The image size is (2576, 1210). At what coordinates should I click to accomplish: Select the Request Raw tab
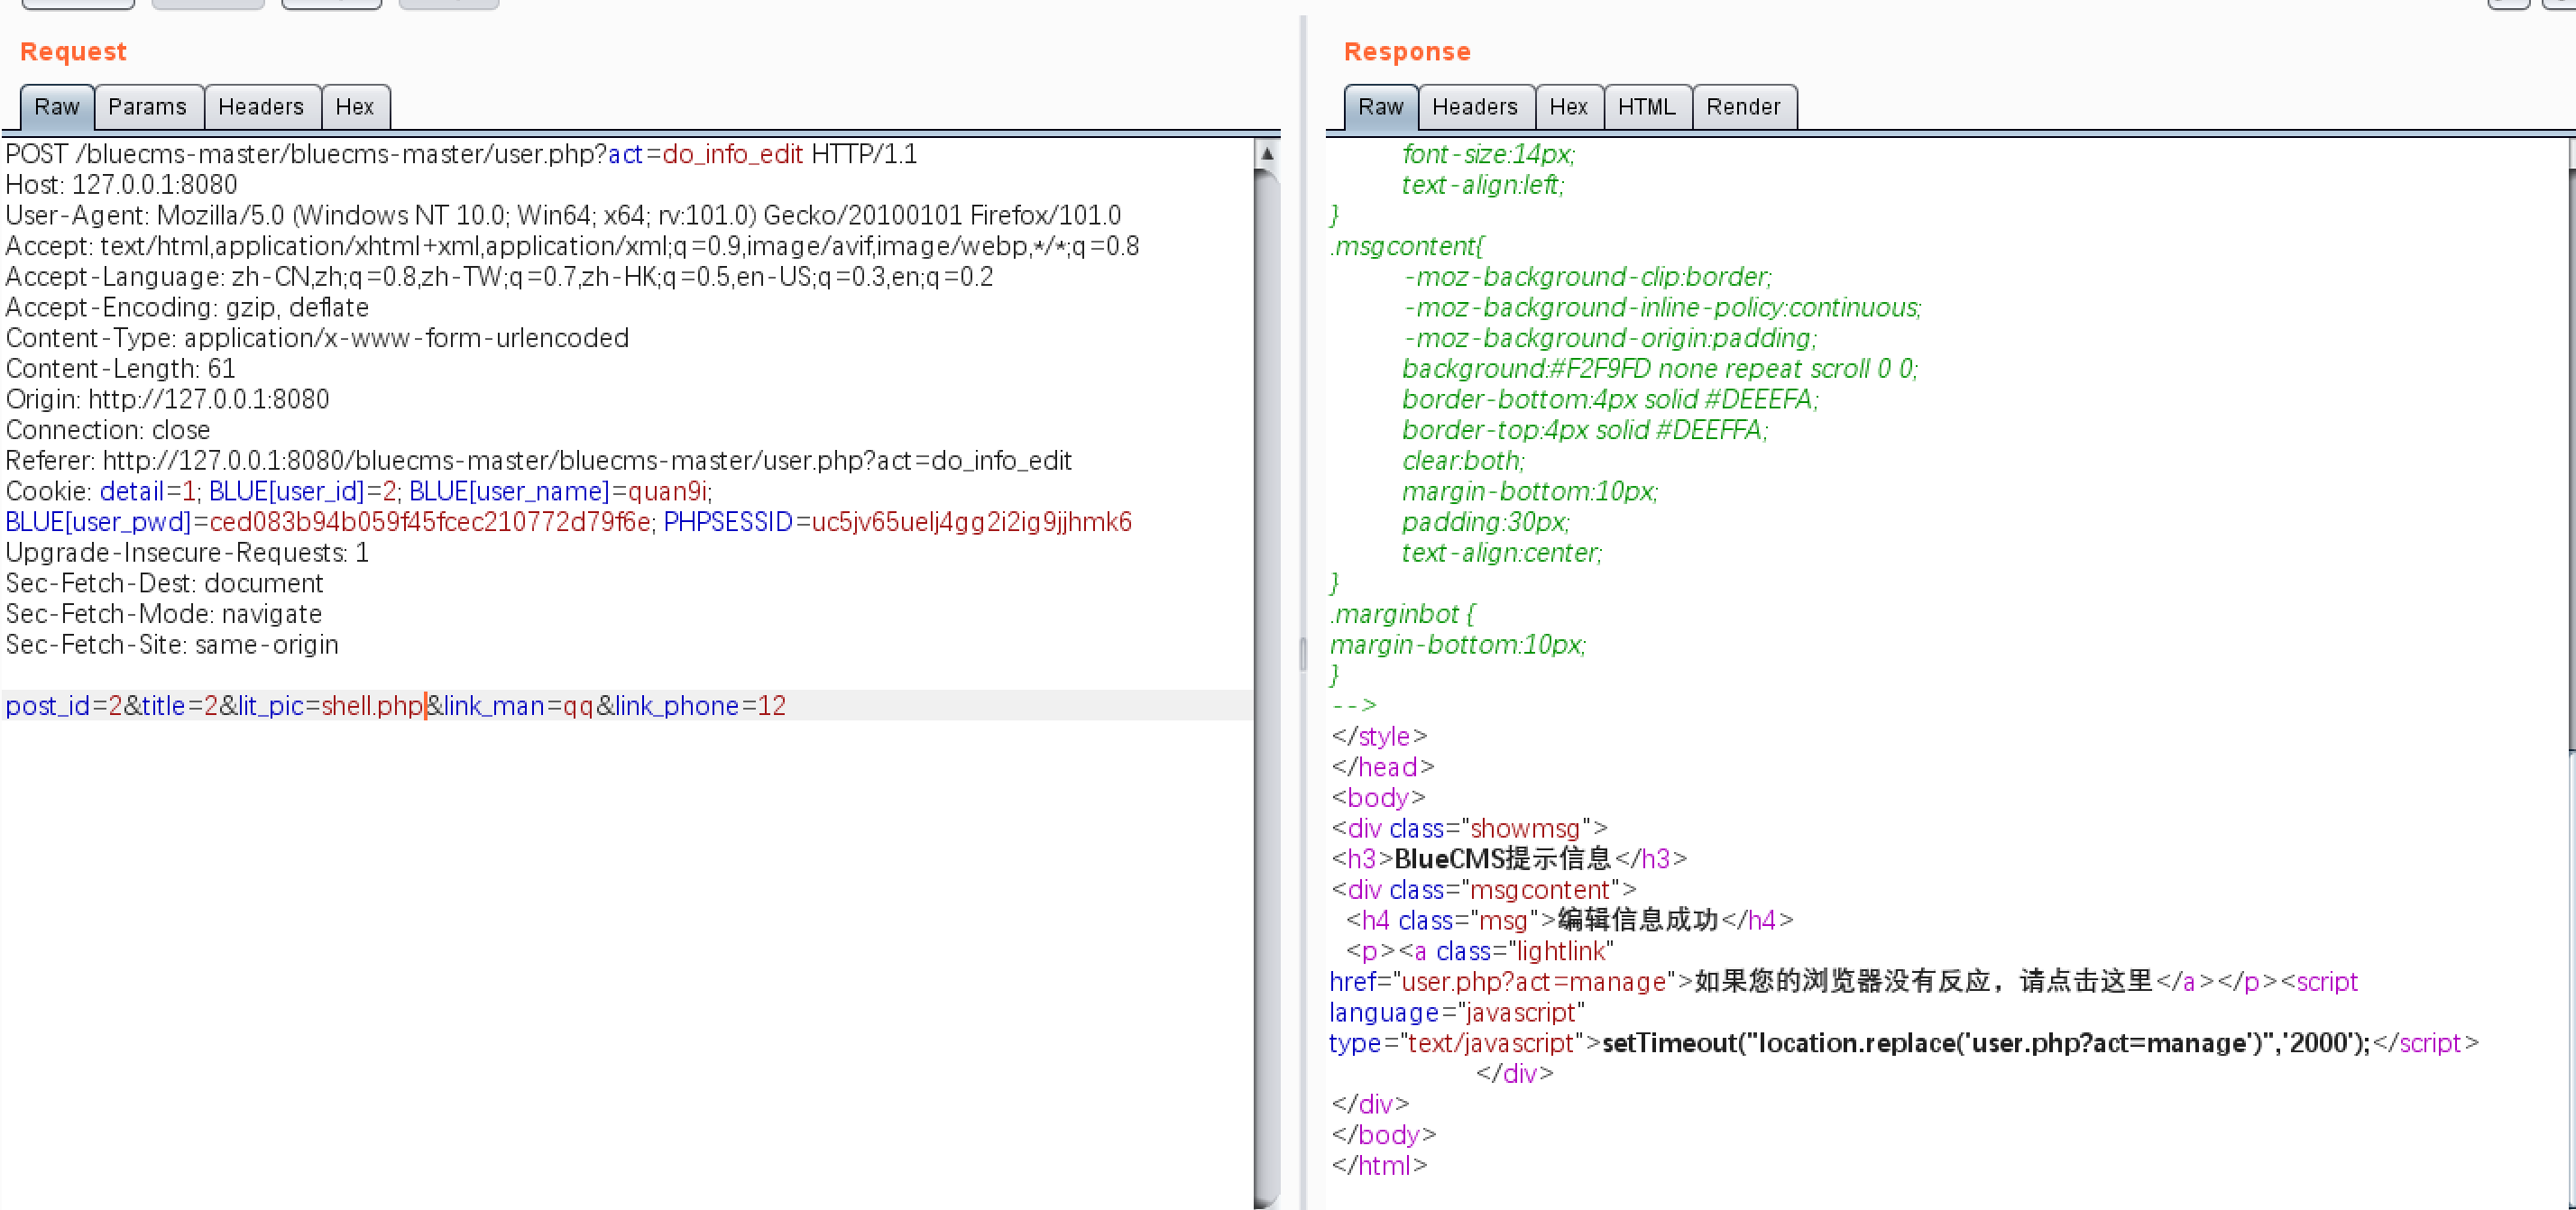pyautogui.click(x=57, y=107)
